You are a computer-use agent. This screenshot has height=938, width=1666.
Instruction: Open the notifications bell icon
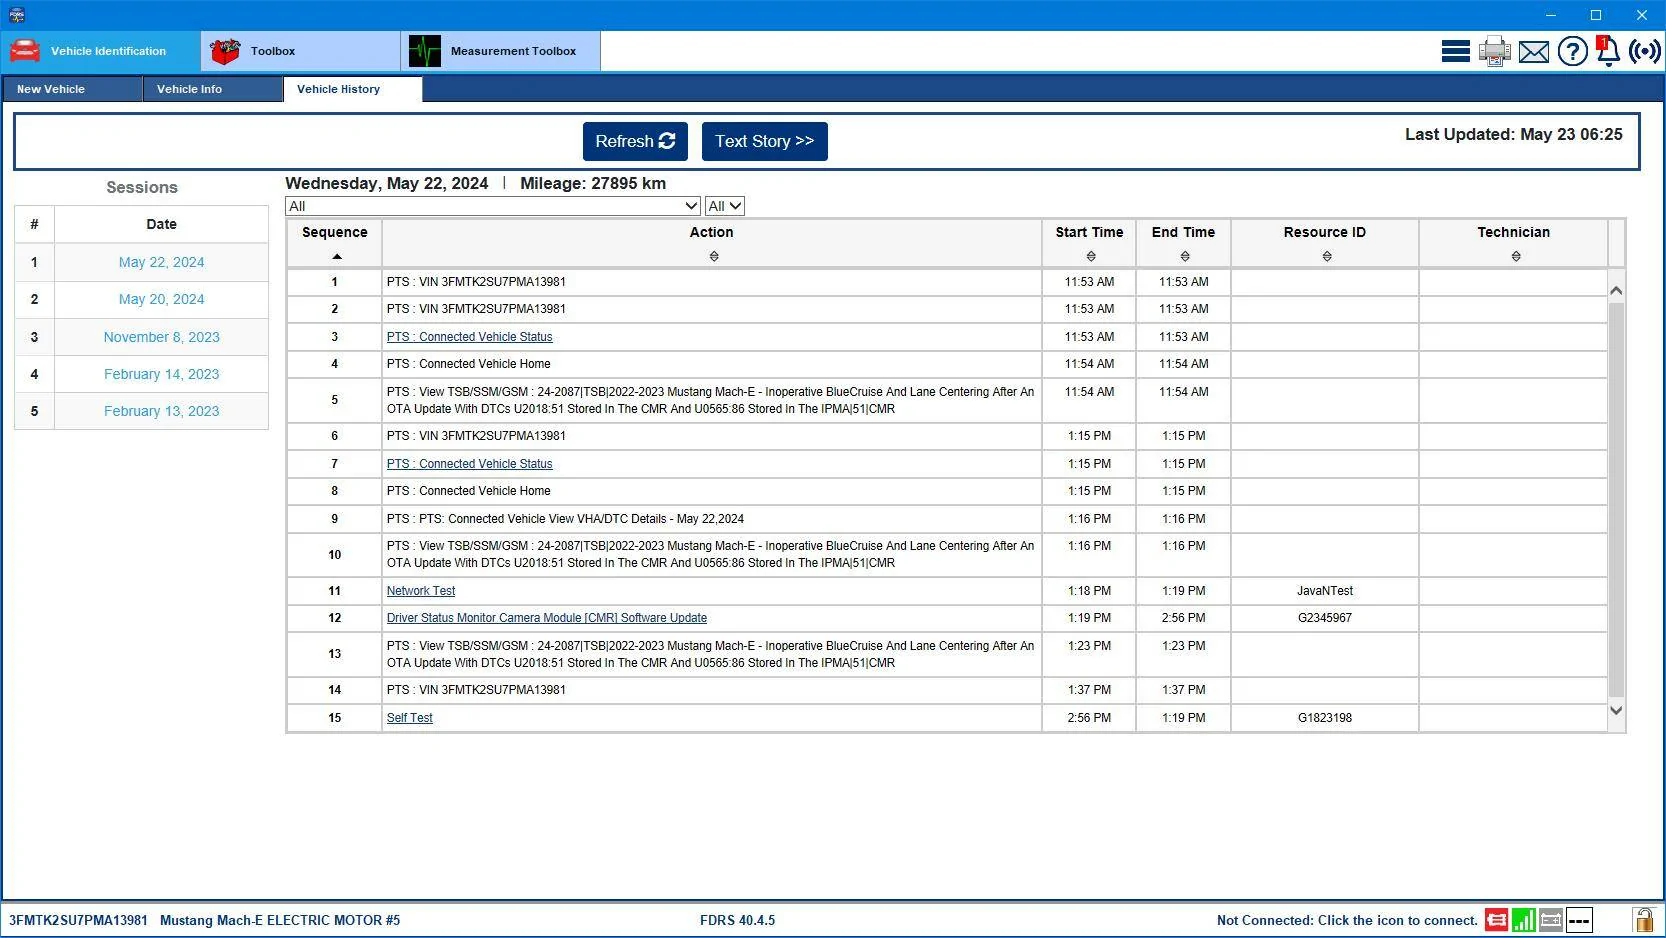tap(1607, 51)
